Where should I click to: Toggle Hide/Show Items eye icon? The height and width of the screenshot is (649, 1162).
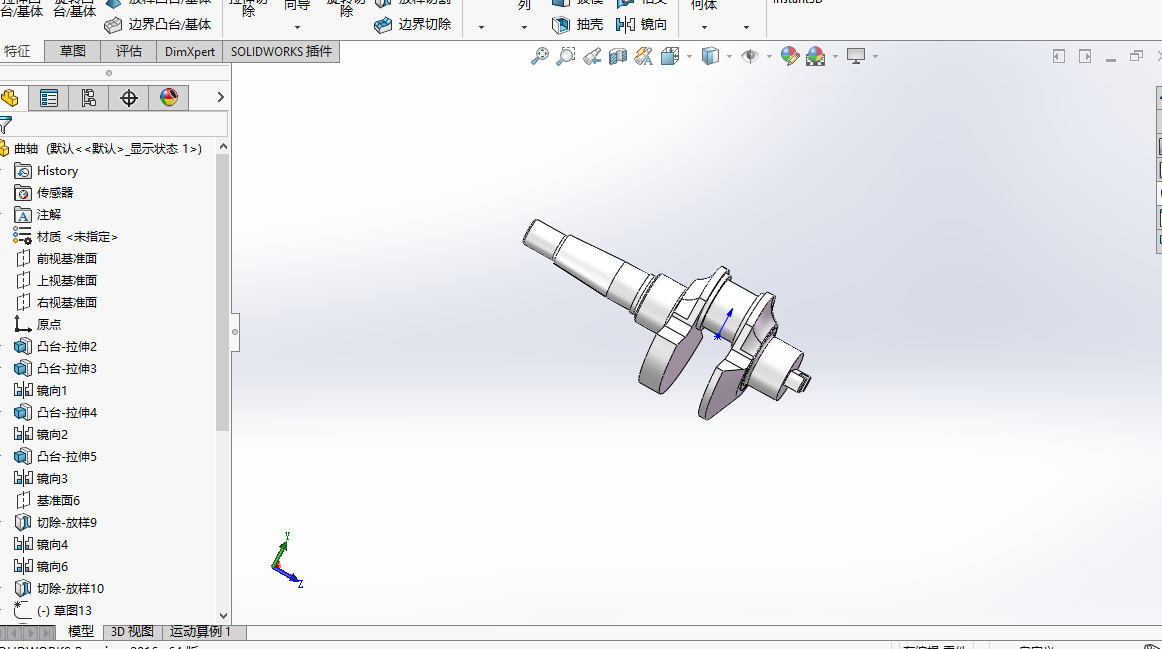click(x=750, y=56)
